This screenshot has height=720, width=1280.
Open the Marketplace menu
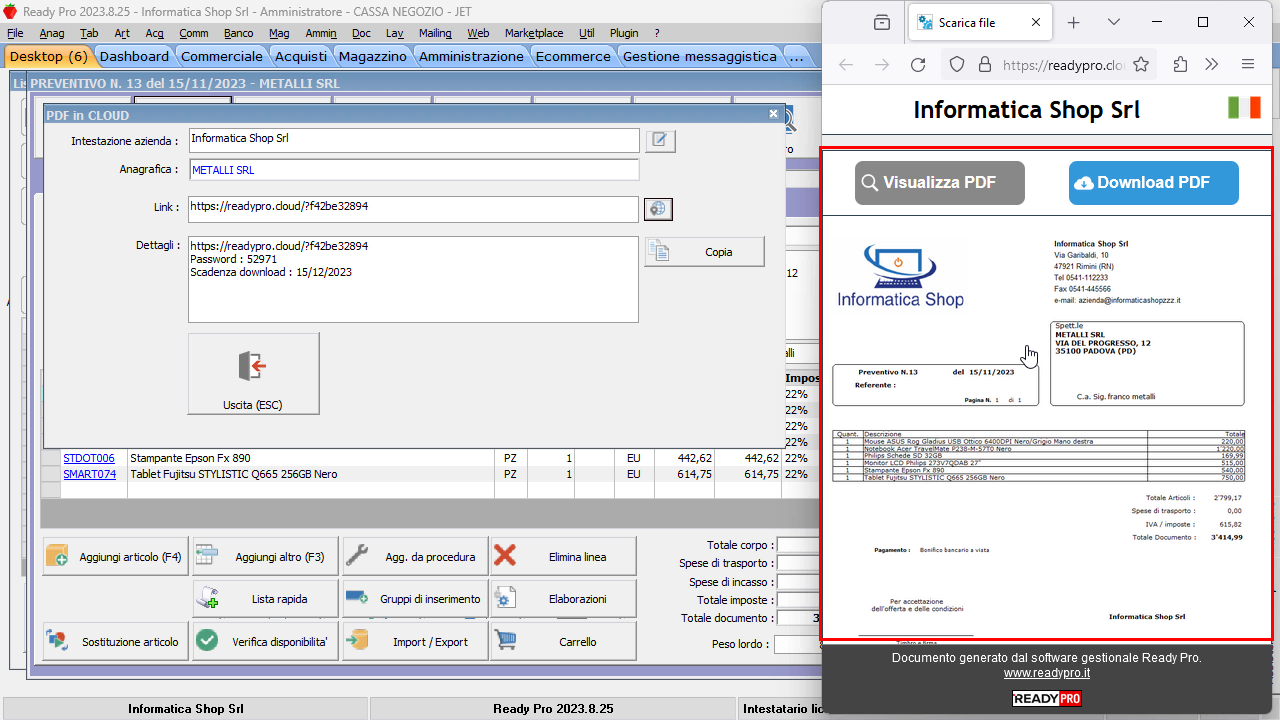coord(534,33)
